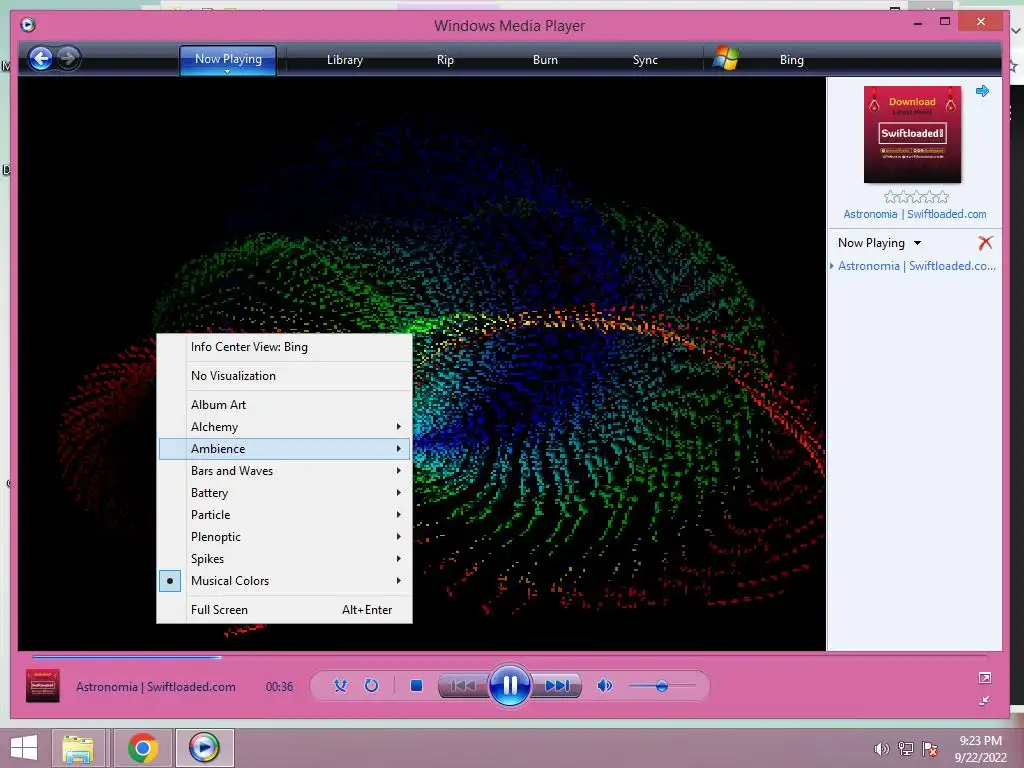The width and height of the screenshot is (1024, 768).
Task: Open File Explorer from taskbar
Action: tap(78, 748)
